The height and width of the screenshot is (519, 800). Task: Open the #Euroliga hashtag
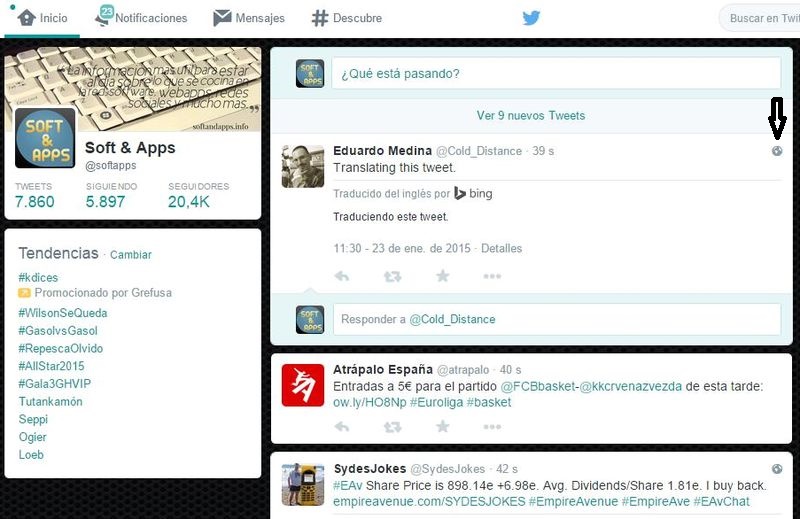pyautogui.click(x=436, y=403)
